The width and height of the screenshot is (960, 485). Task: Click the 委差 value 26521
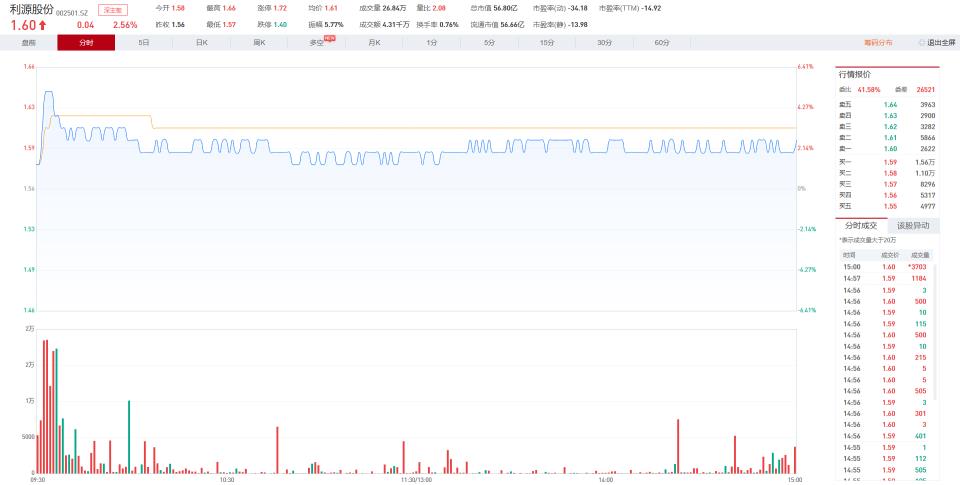(925, 89)
